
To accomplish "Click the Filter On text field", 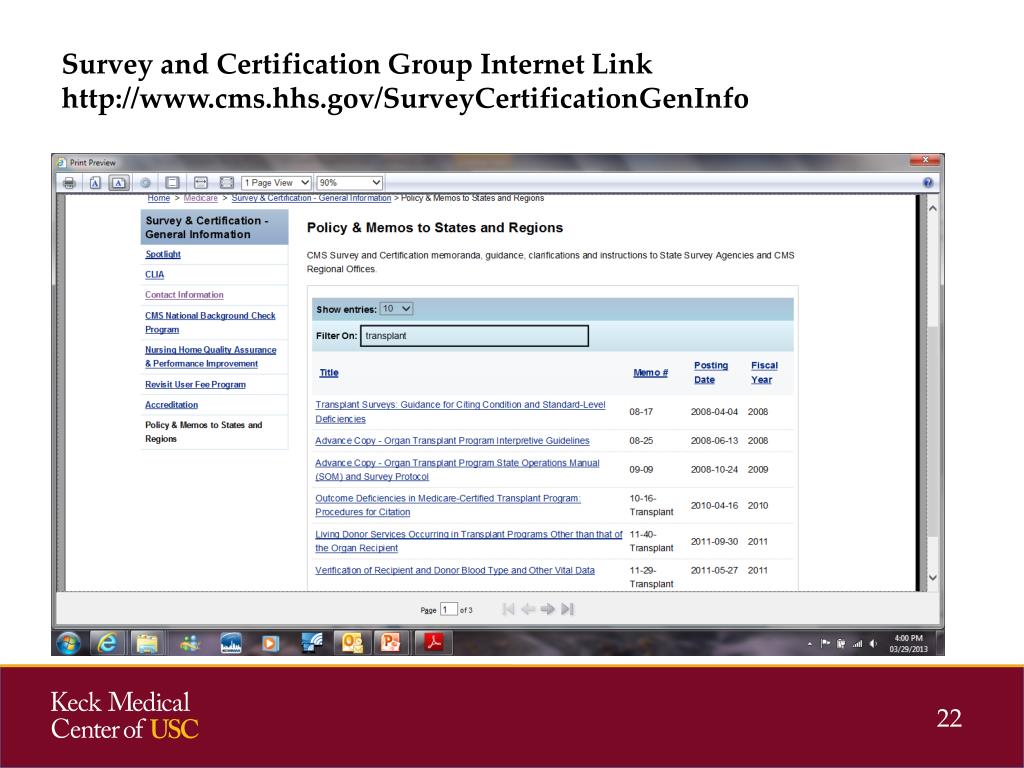I will click(474, 336).
